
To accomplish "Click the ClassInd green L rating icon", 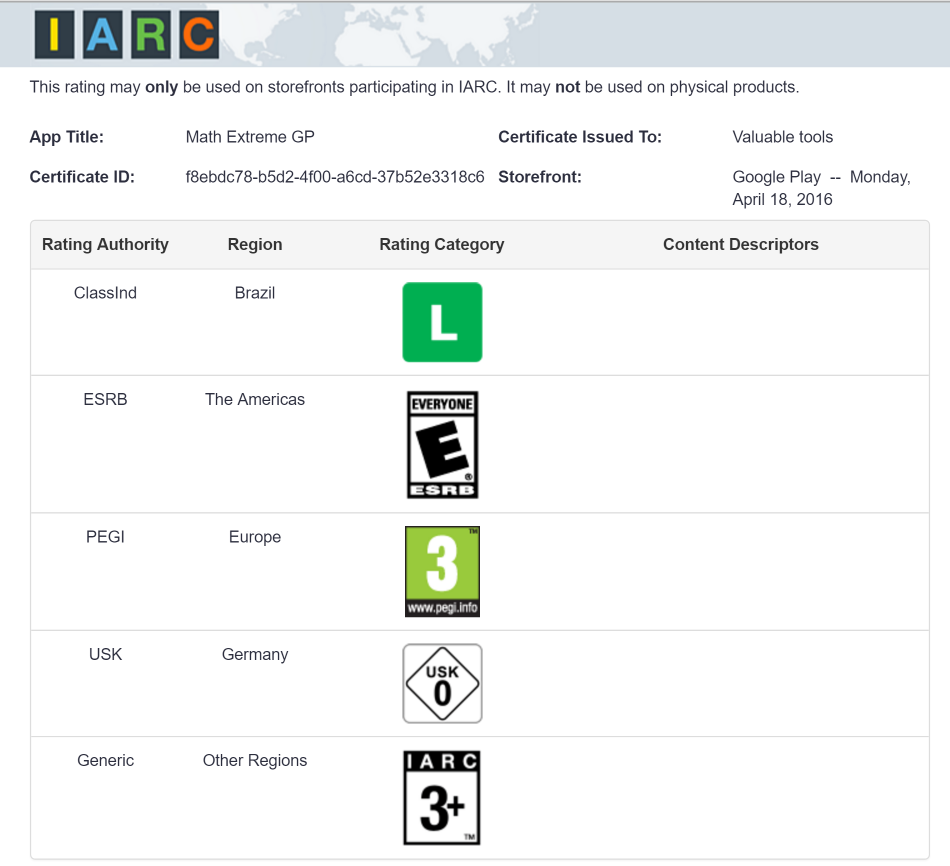I will [x=442, y=322].
